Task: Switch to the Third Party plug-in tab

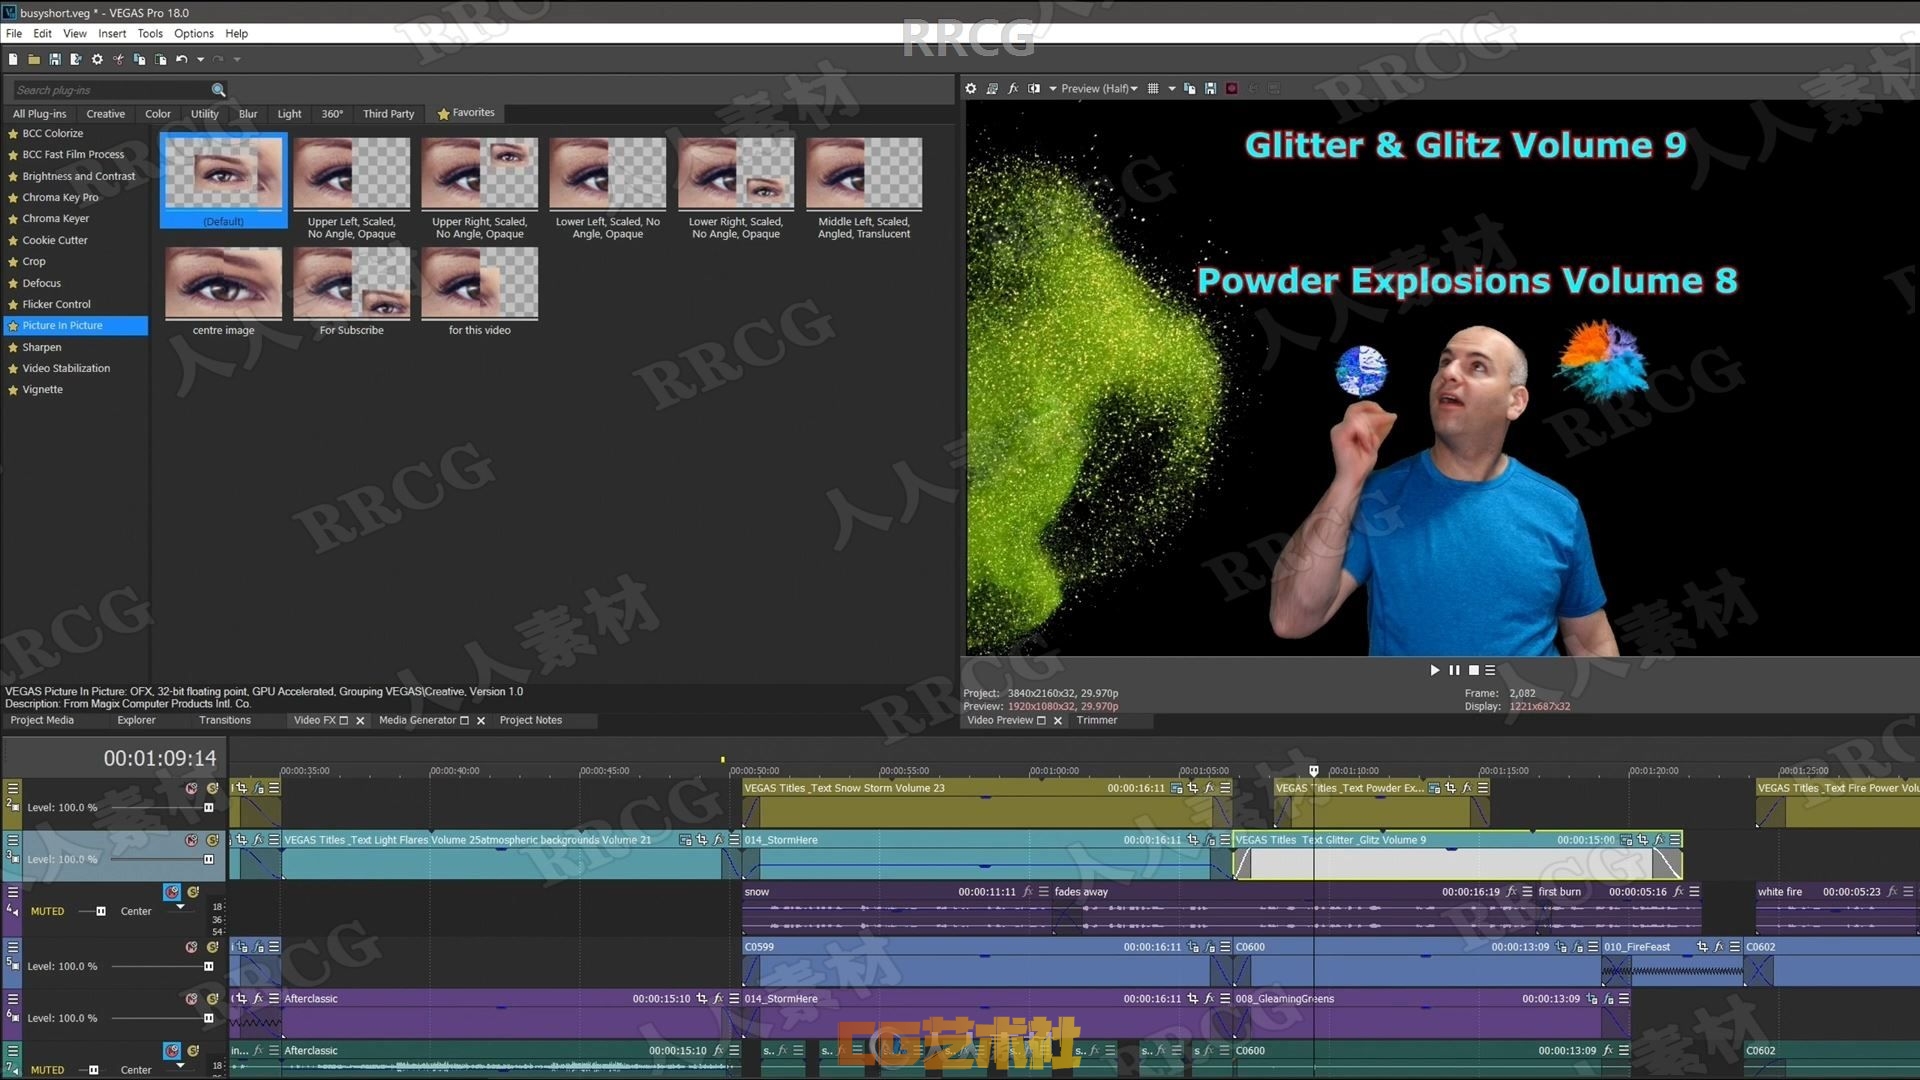Action: coord(388,114)
